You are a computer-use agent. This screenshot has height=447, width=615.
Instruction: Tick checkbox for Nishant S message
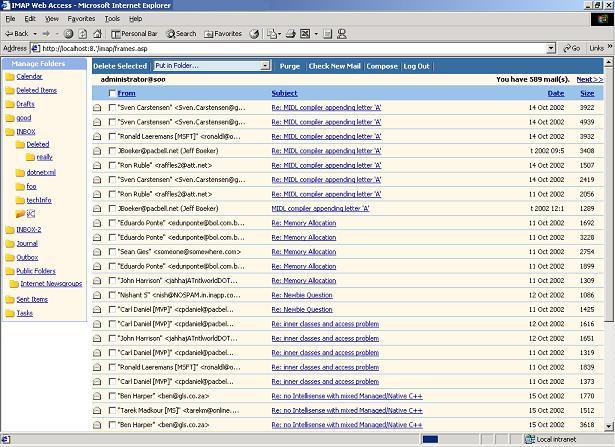tap(112, 295)
